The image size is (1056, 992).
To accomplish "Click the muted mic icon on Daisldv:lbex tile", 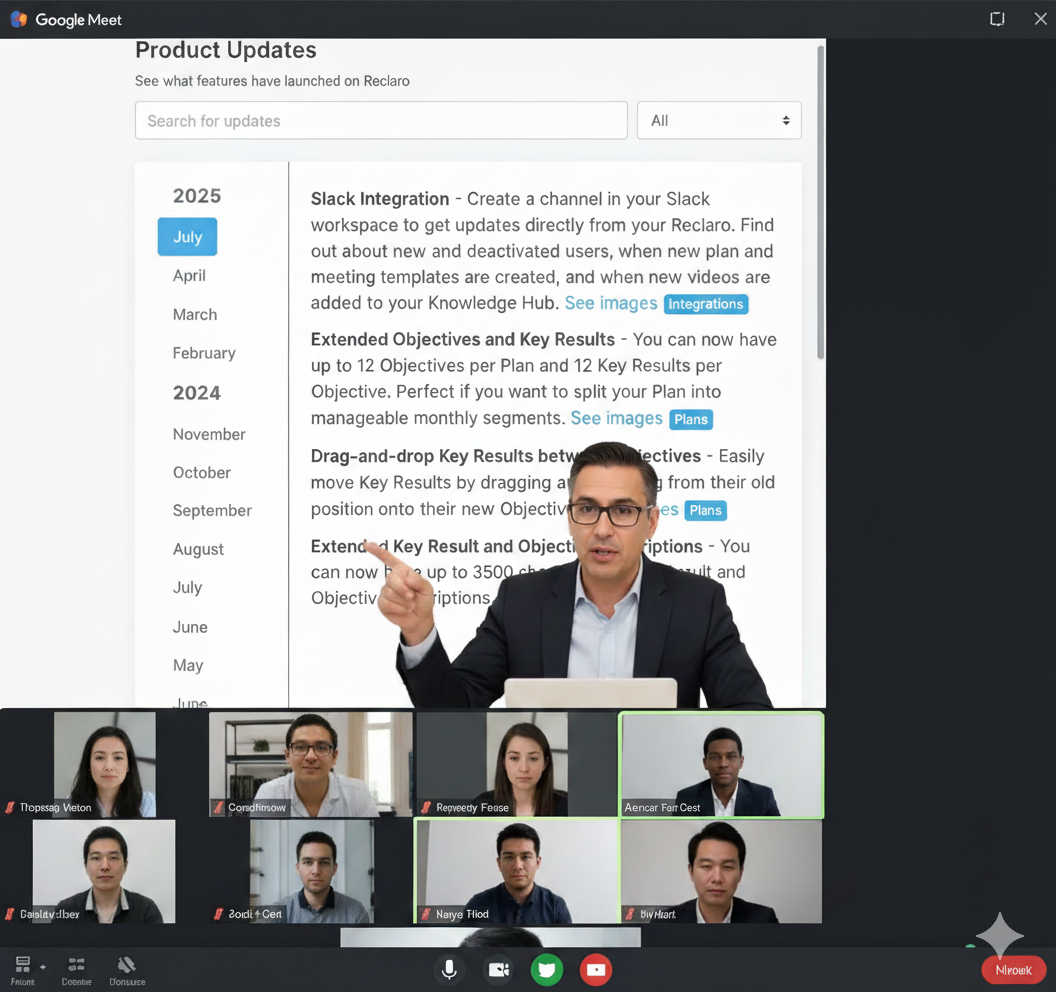I will coord(10,914).
